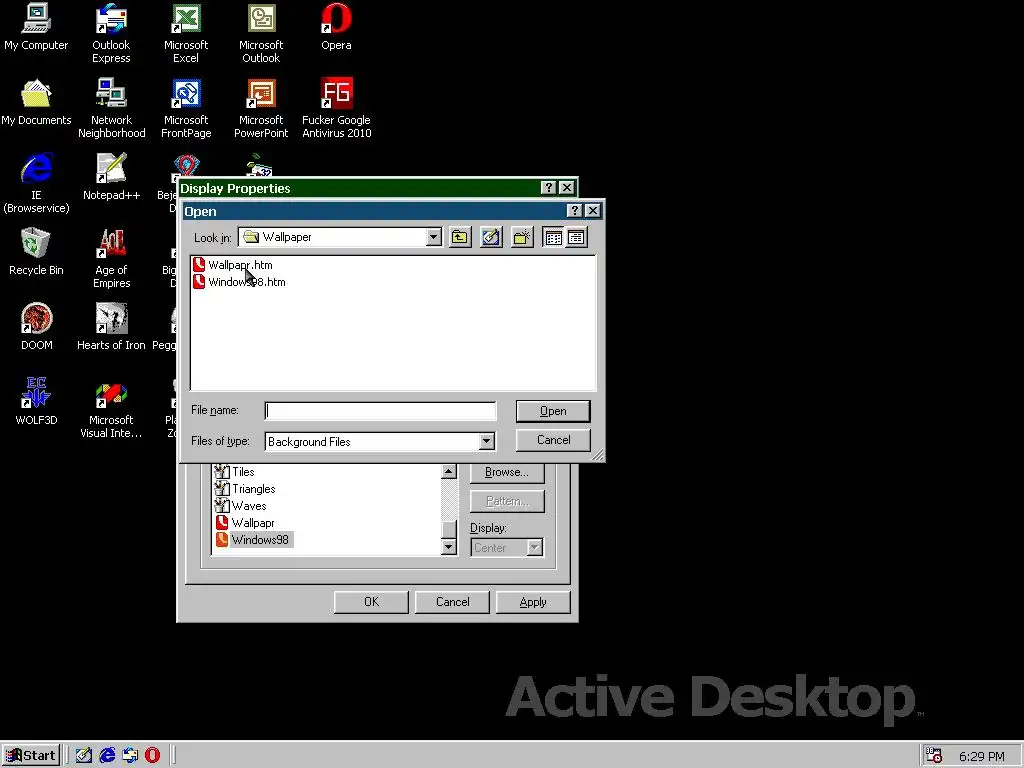Open Microsoft Visual InterDev desktop shortcut
Screen dimensions: 1024x768
pyautogui.click(x=111, y=409)
